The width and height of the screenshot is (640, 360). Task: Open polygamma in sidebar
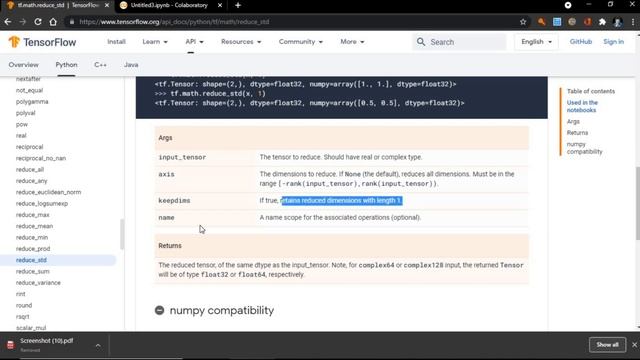(x=32, y=102)
